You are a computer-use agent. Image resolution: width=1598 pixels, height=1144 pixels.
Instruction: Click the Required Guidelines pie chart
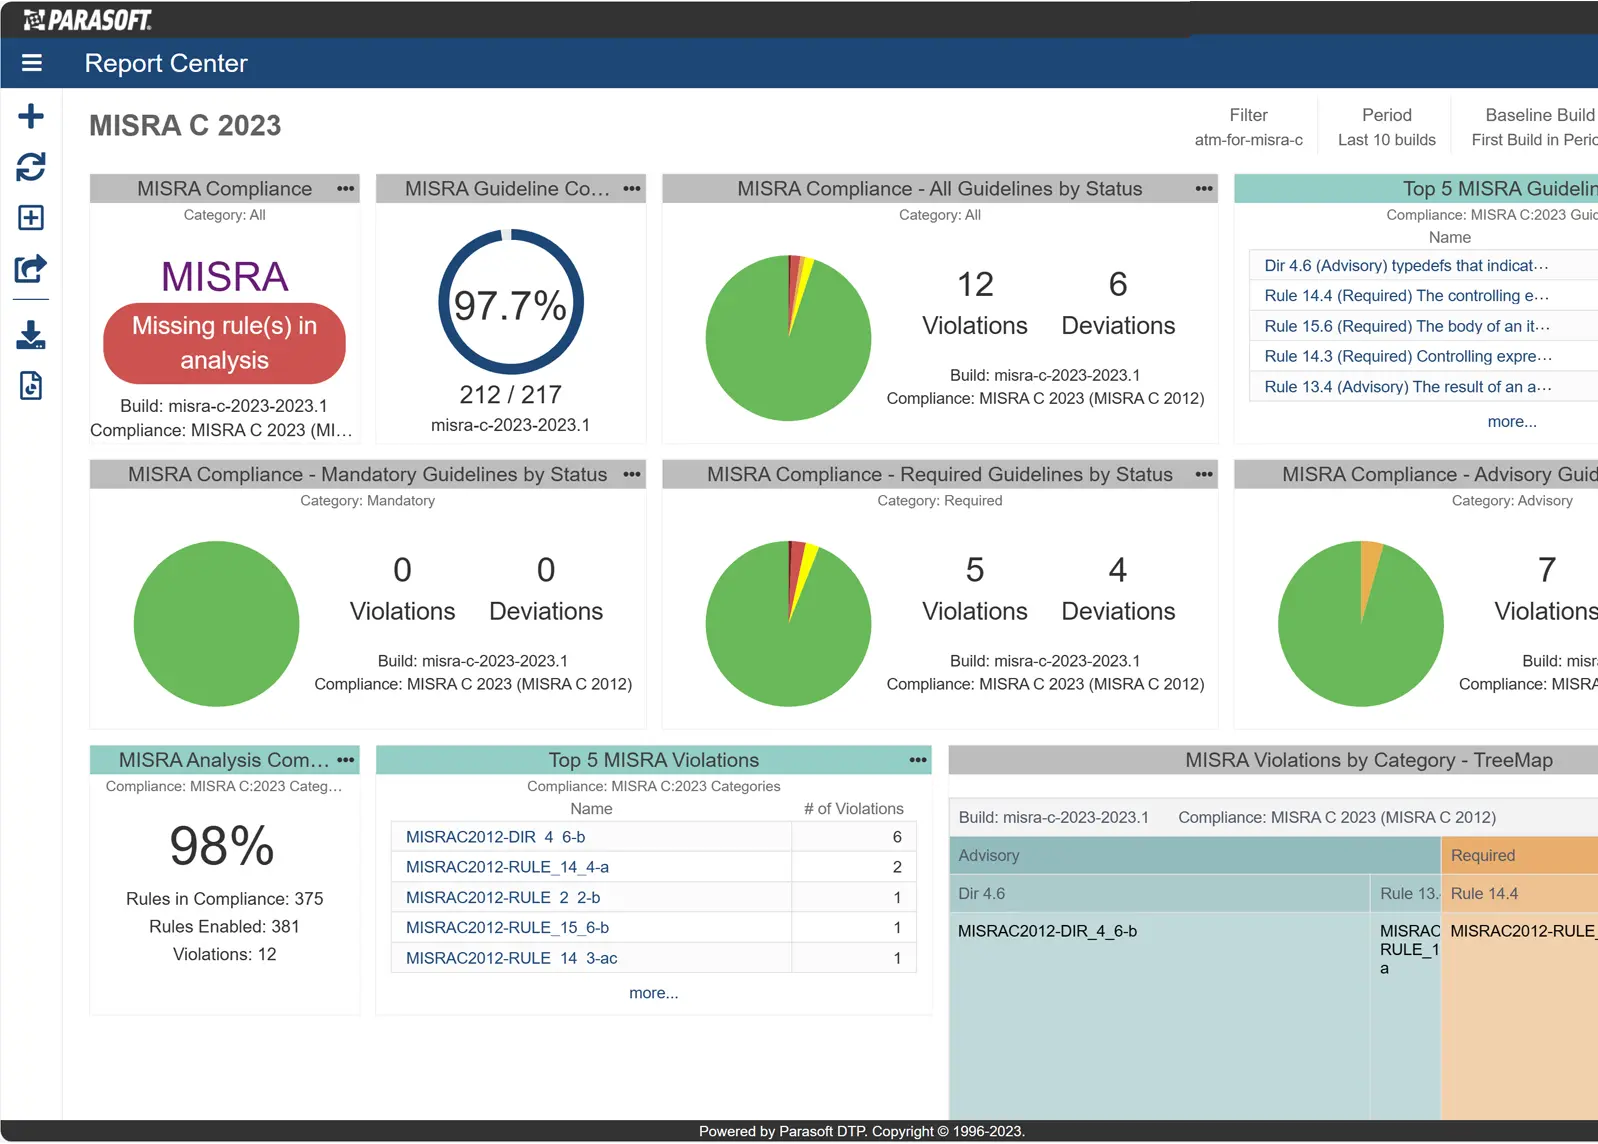click(788, 623)
